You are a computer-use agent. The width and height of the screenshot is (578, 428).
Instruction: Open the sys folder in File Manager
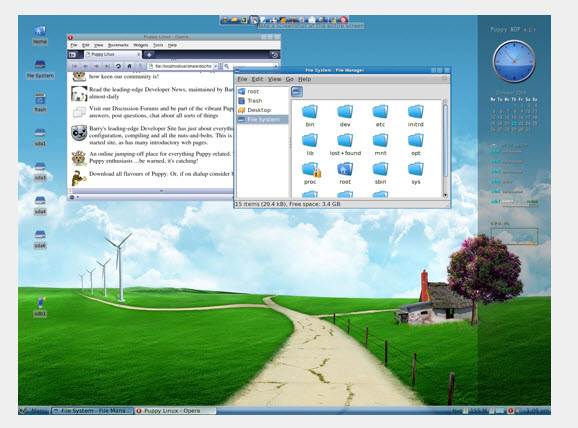(x=416, y=173)
